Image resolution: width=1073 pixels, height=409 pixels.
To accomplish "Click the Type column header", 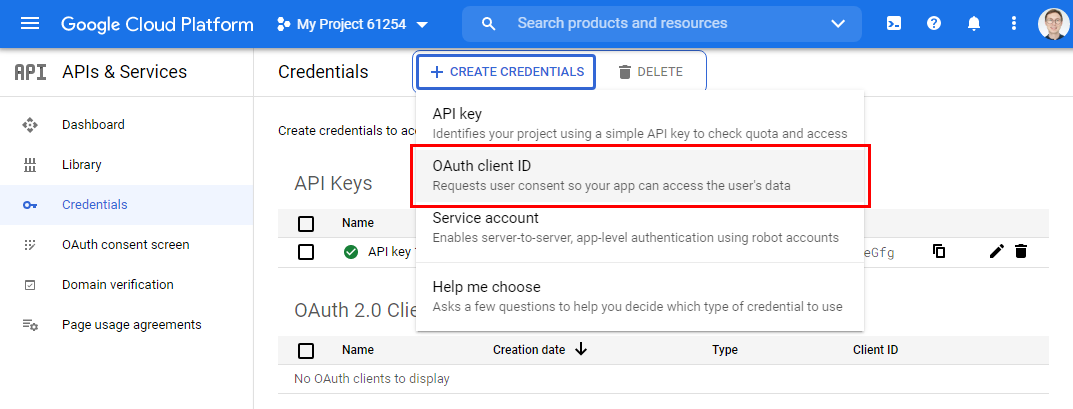I will point(725,349).
